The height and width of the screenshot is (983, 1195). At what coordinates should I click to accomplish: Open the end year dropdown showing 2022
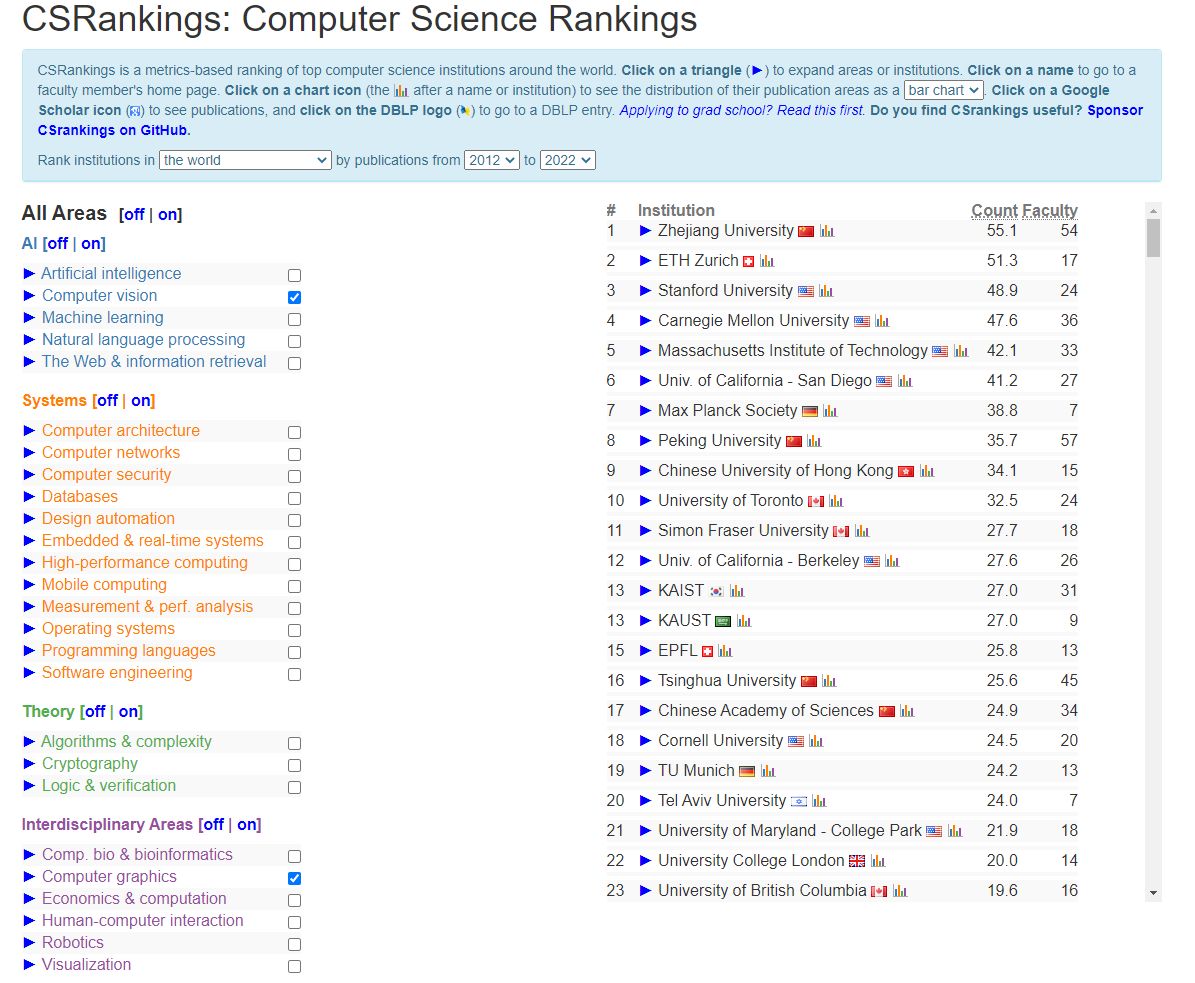(x=568, y=160)
